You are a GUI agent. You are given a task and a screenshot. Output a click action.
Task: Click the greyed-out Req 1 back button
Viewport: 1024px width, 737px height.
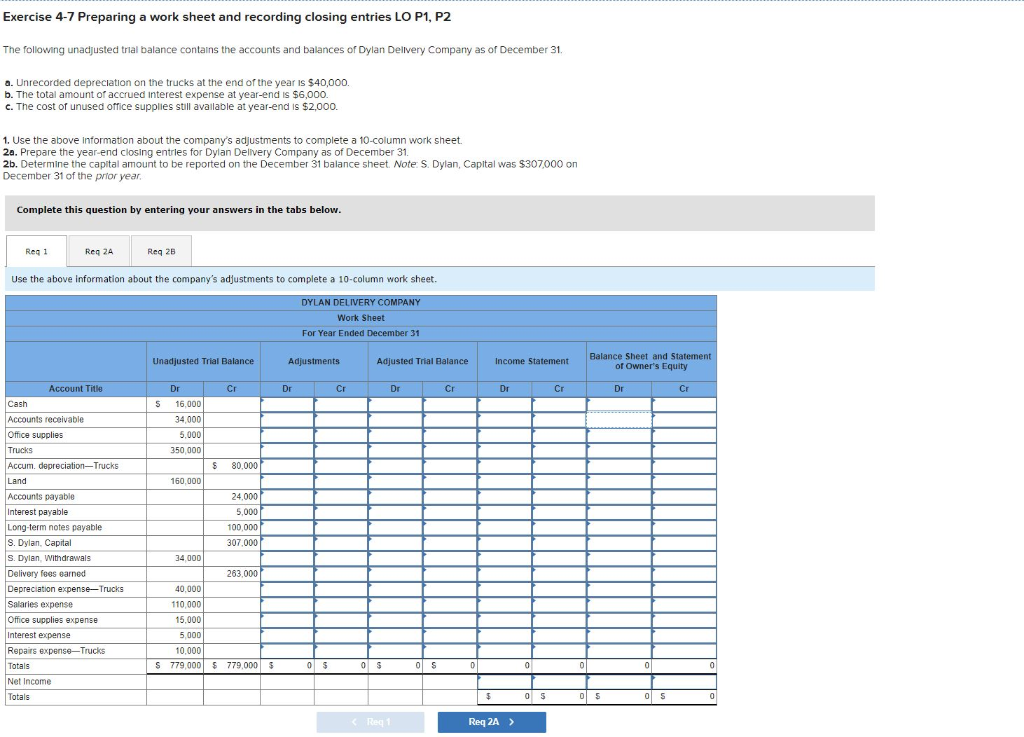[370, 722]
